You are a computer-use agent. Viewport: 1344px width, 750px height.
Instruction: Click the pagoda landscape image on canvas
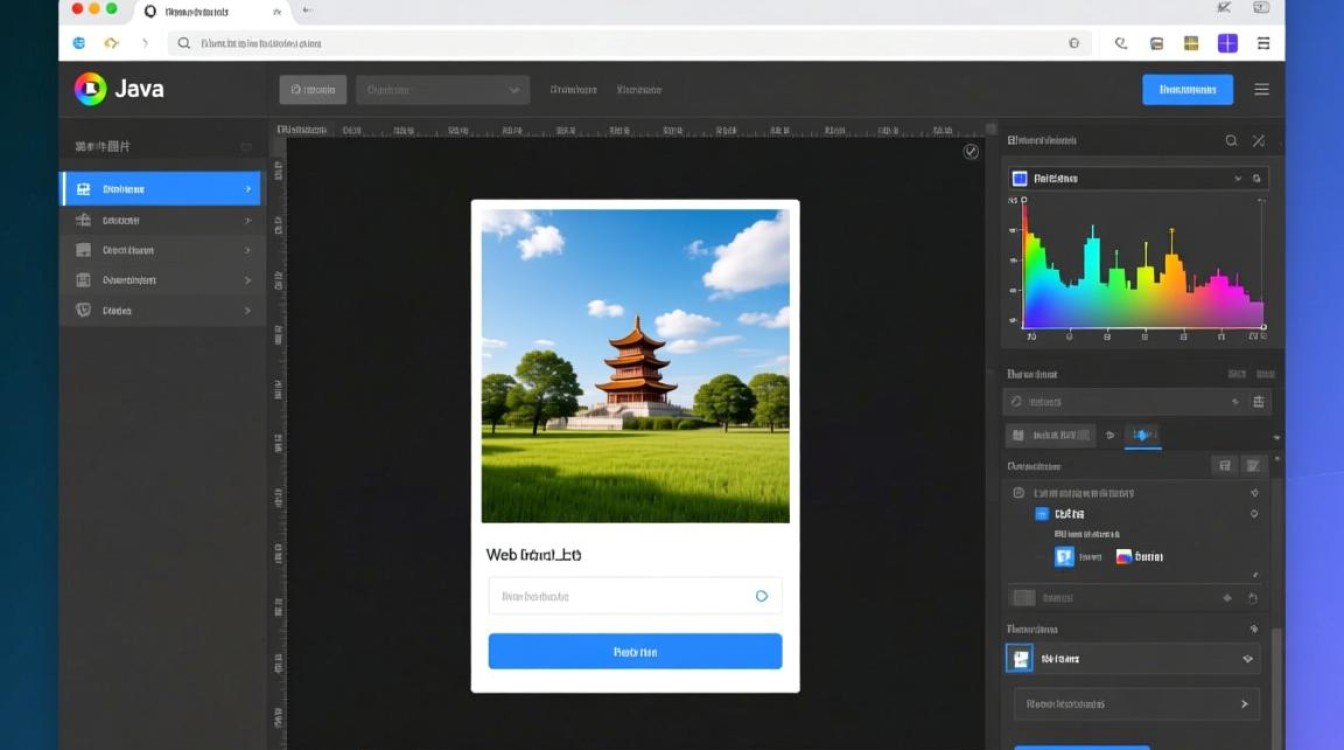[x=635, y=365]
